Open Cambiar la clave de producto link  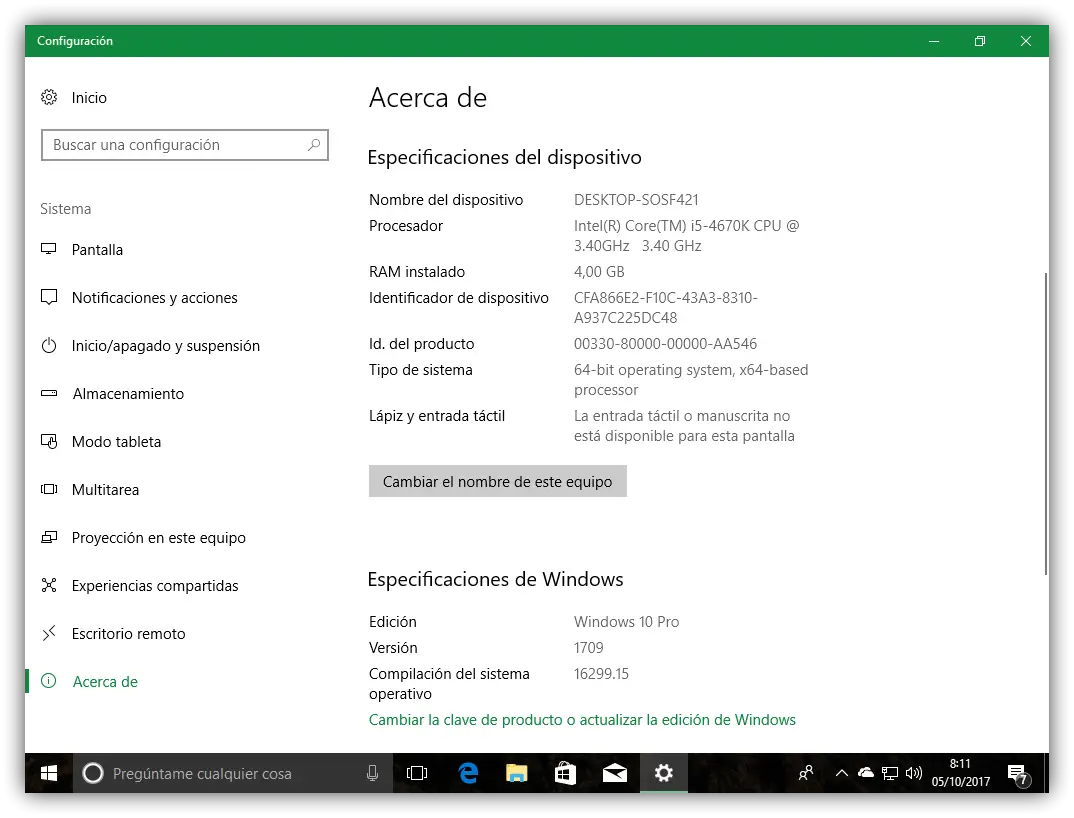pyautogui.click(x=582, y=719)
